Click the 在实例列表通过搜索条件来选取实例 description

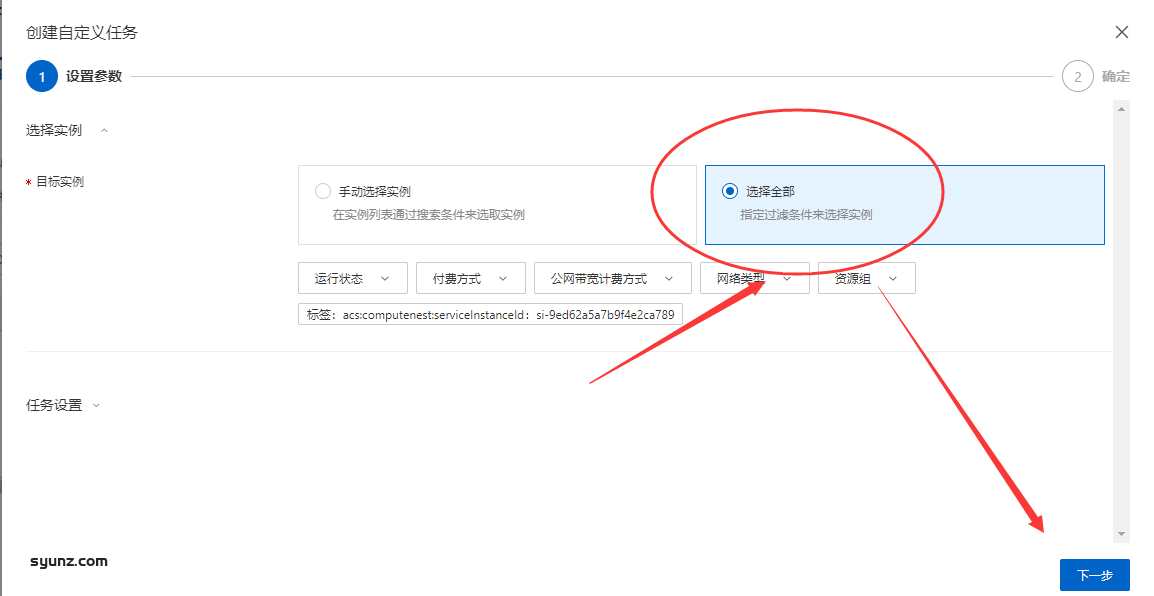click(x=428, y=215)
